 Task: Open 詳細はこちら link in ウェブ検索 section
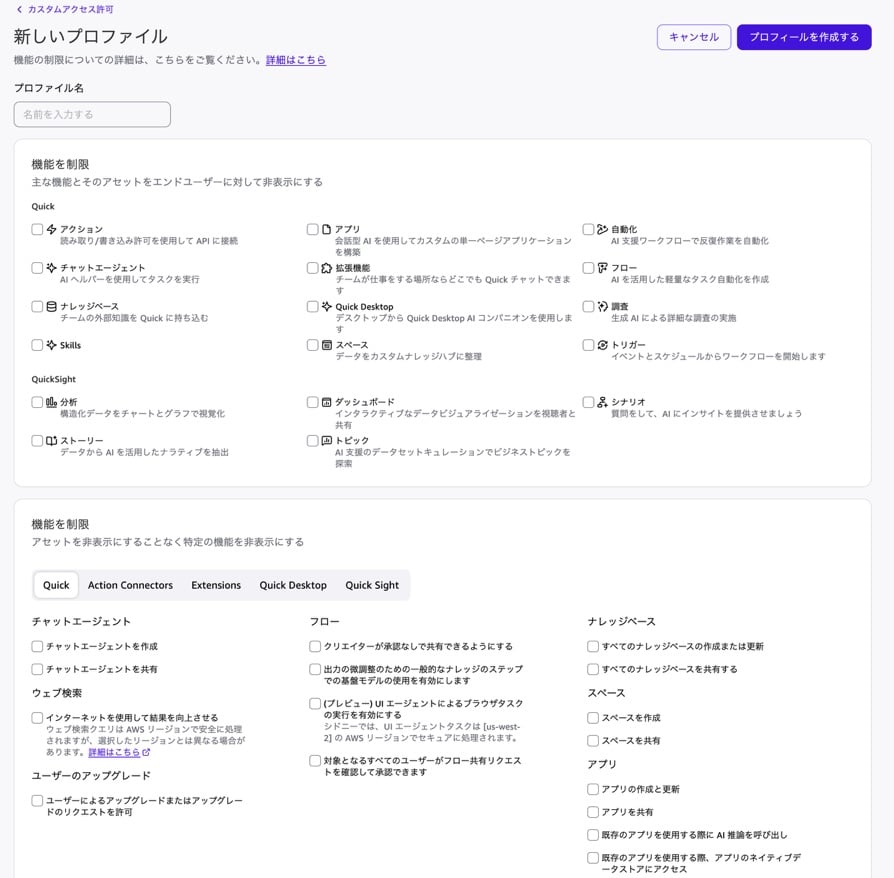[x=114, y=753]
